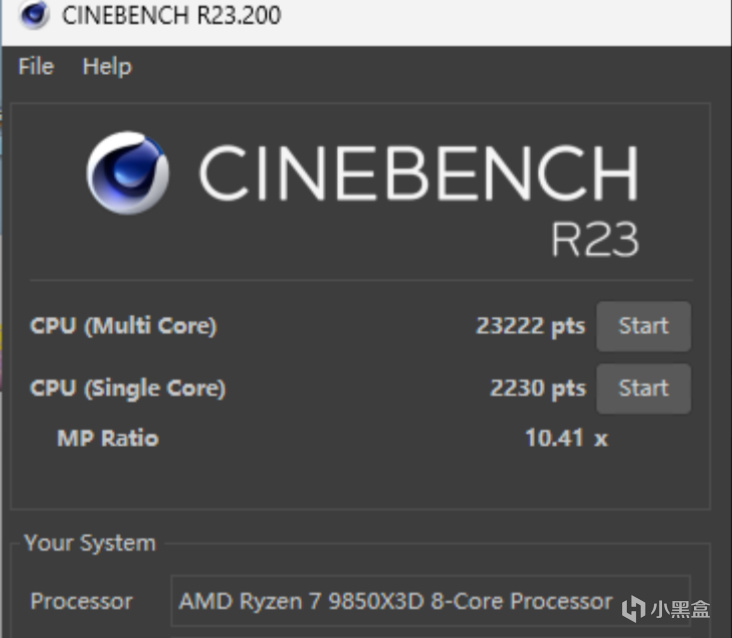The height and width of the screenshot is (638, 732).
Task: Click the 10.41 x MP Ratio value
Action: (566, 438)
